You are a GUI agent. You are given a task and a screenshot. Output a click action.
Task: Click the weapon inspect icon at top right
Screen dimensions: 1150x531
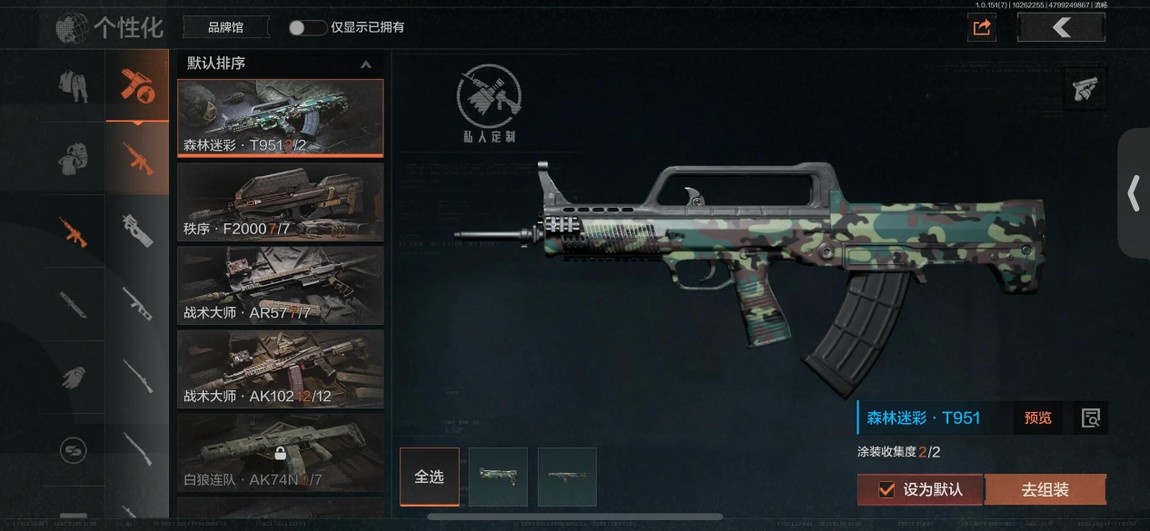point(1085,89)
